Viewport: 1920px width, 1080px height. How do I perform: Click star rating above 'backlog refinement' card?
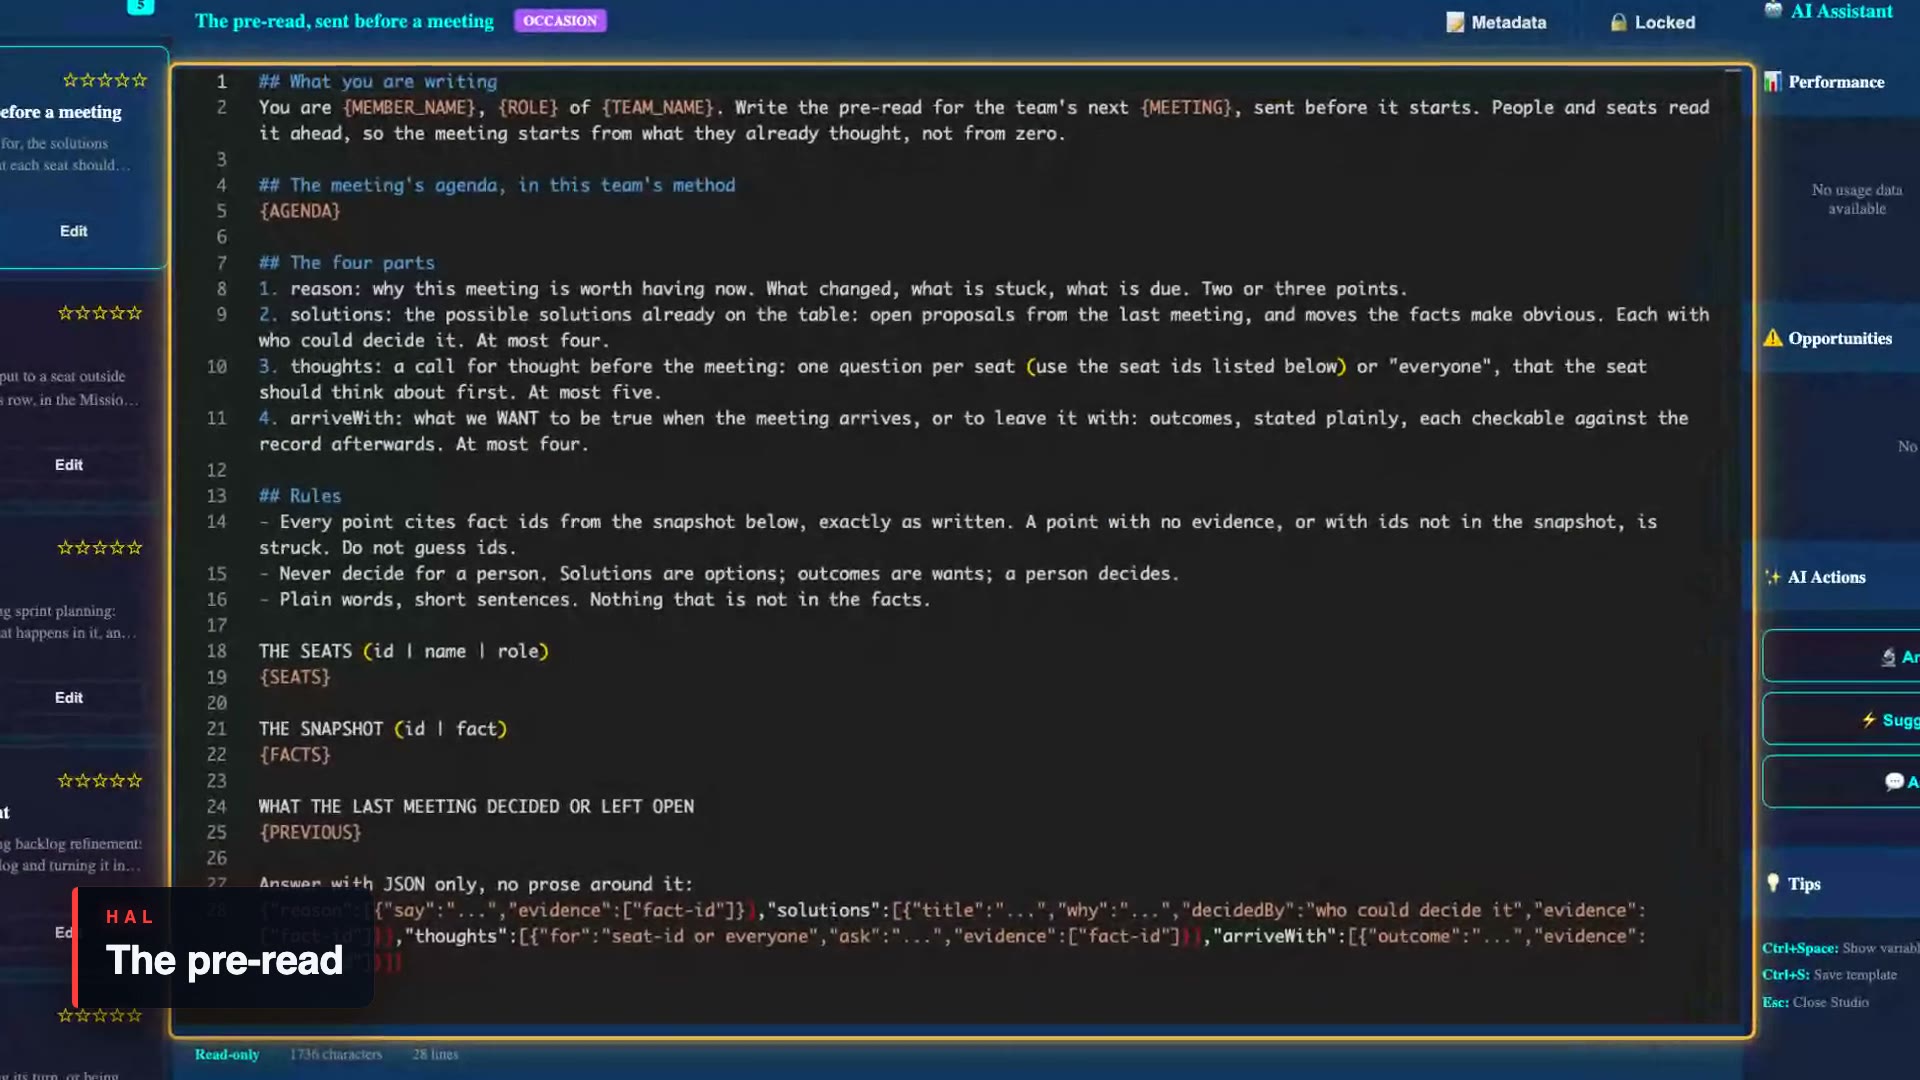coord(100,781)
